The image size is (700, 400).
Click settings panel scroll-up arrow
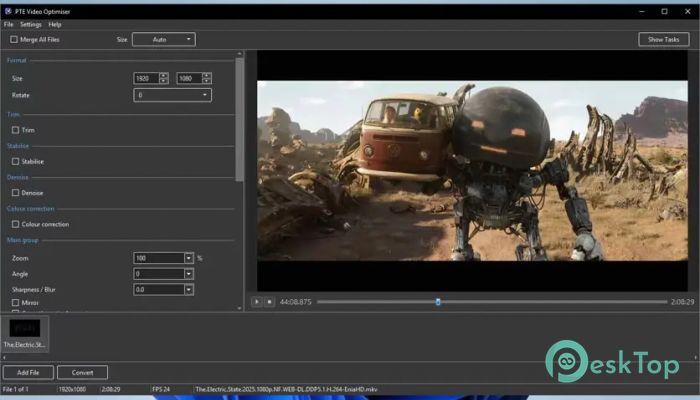coord(240,54)
